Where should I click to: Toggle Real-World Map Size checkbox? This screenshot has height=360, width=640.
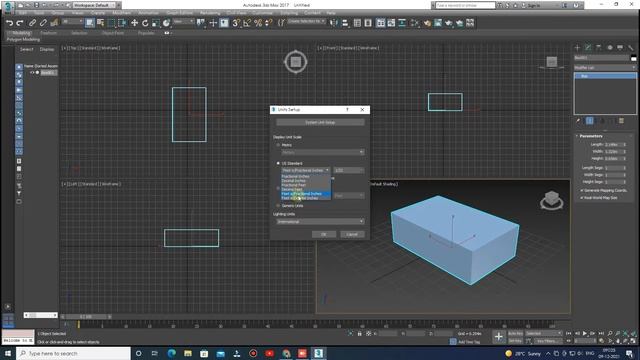(x=582, y=198)
